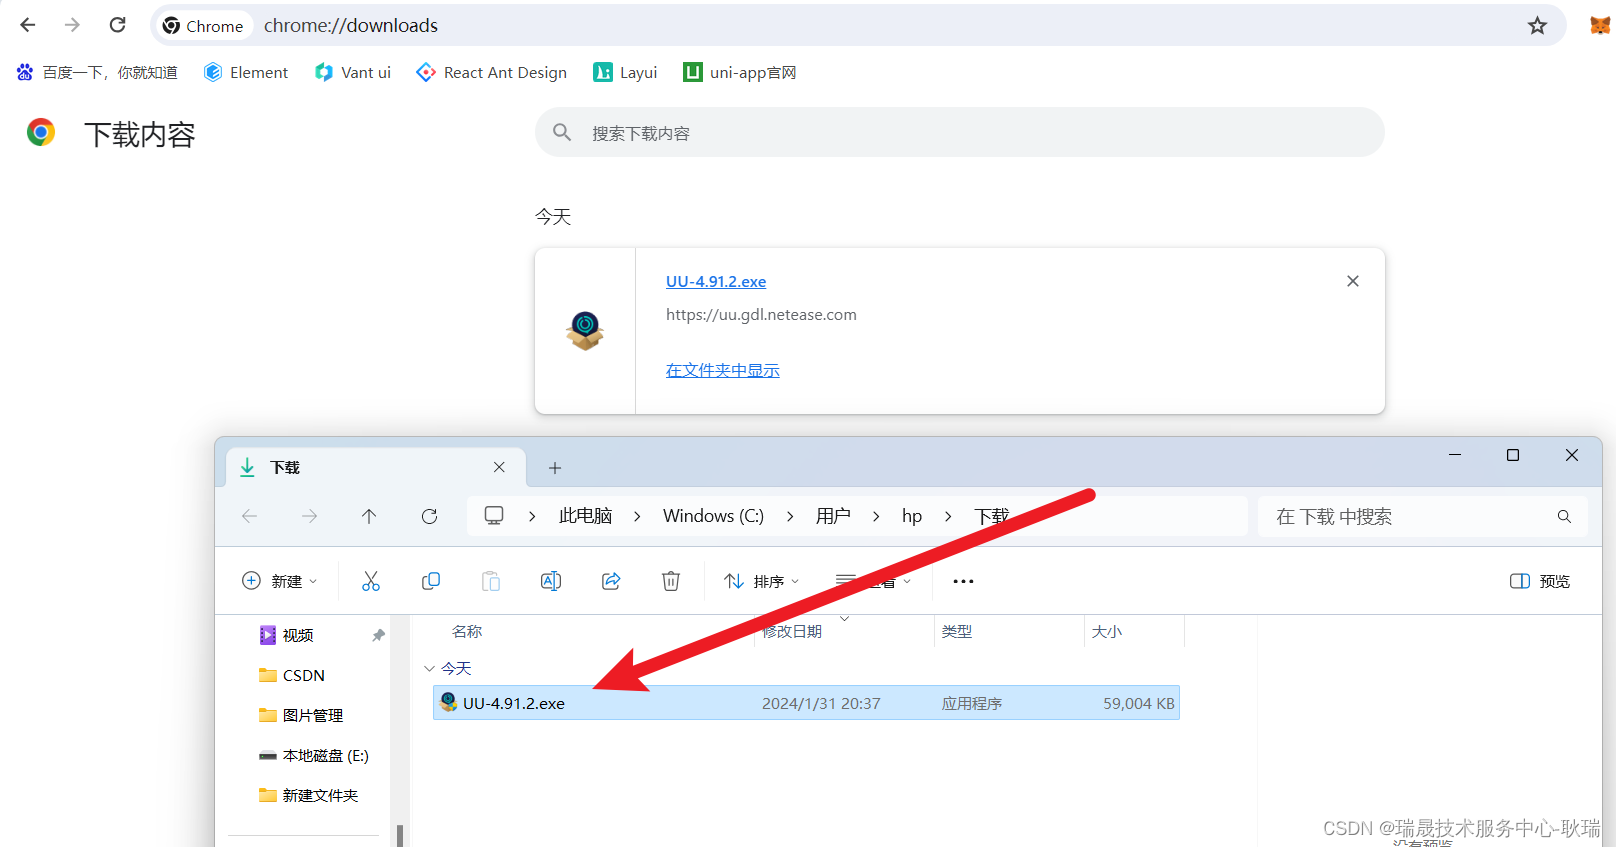1616x847 pixels.
Task: Open the 新建 dropdown menu
Action: tap(280, 581)
